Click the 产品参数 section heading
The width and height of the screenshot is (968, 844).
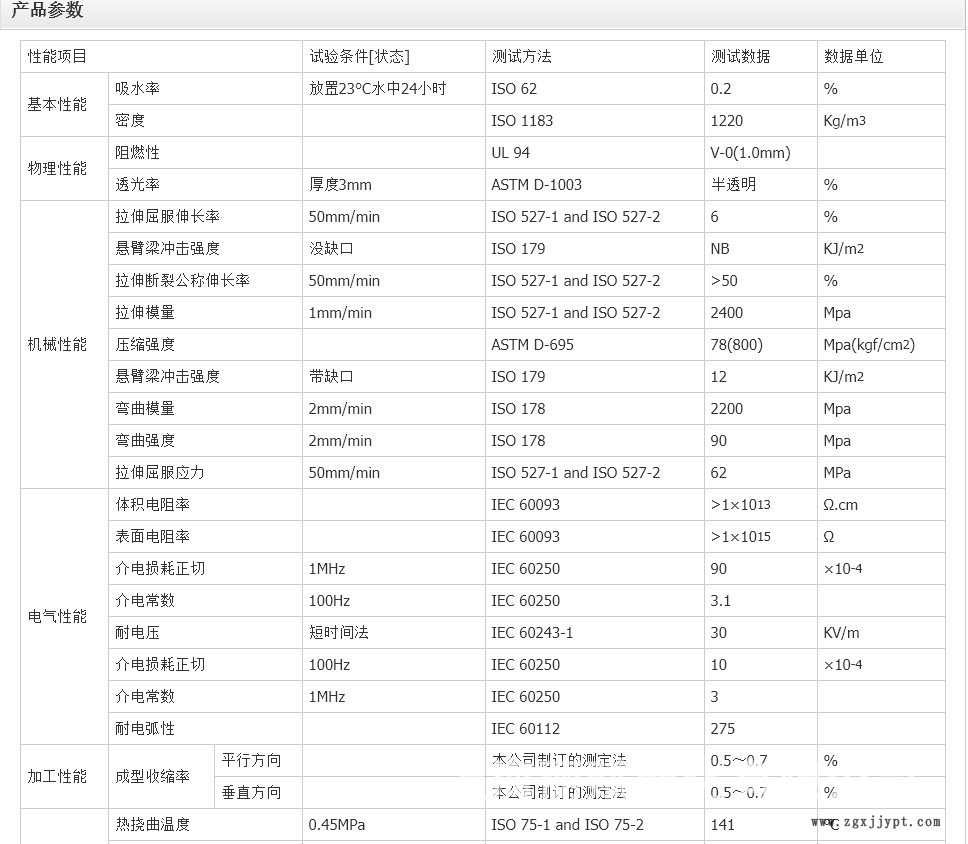click(x=48, y=11)
